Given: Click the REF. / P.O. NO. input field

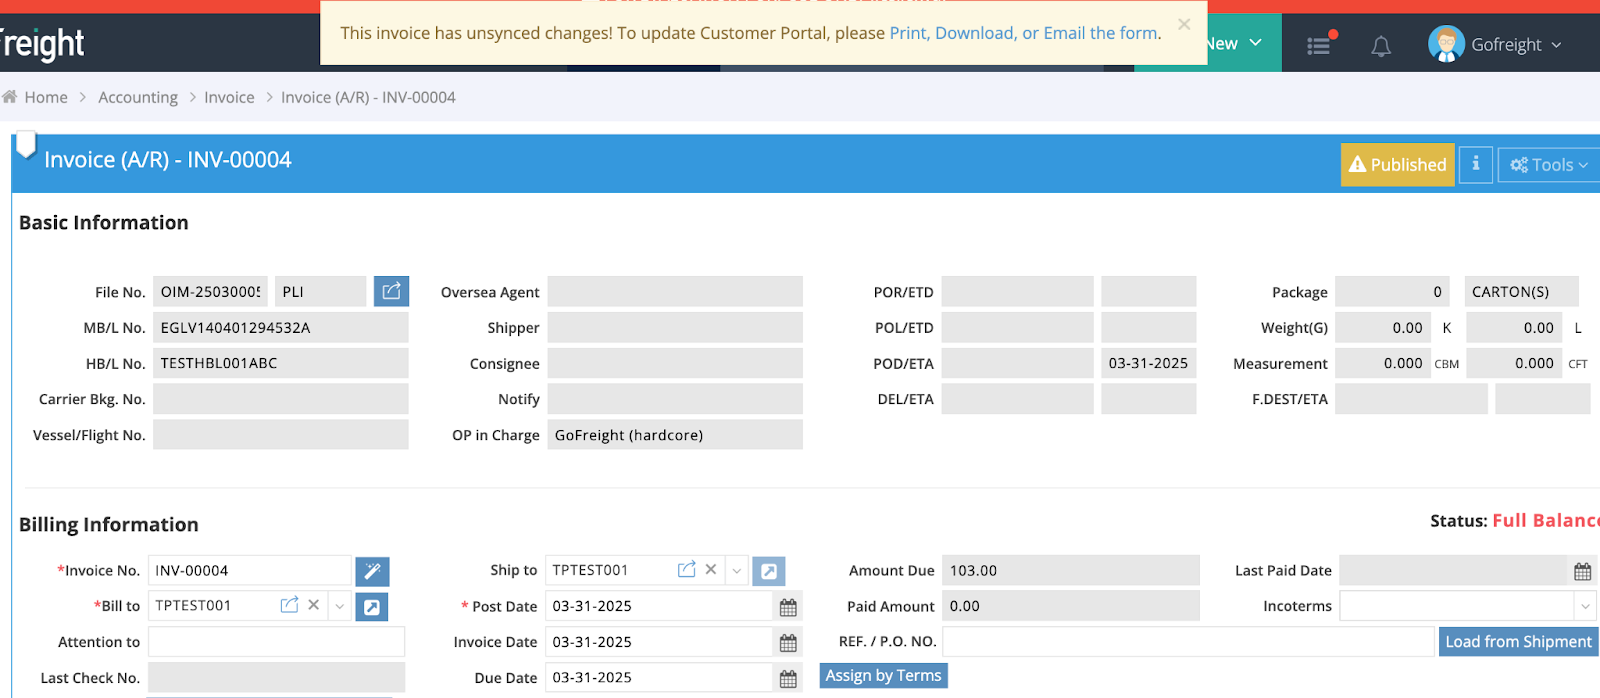Looking at the screenshot, I should pyautogui.click(x=1187, y=642).
